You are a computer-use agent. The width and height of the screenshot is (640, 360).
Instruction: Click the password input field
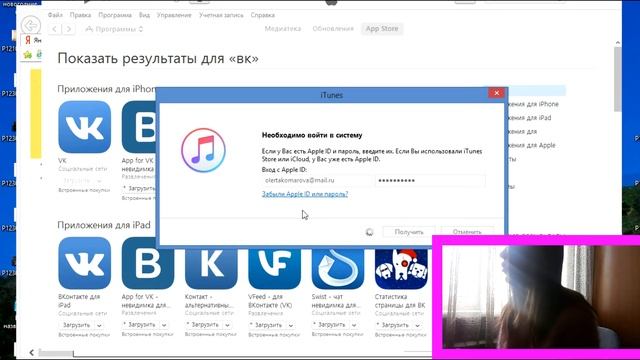coord(430,180)
